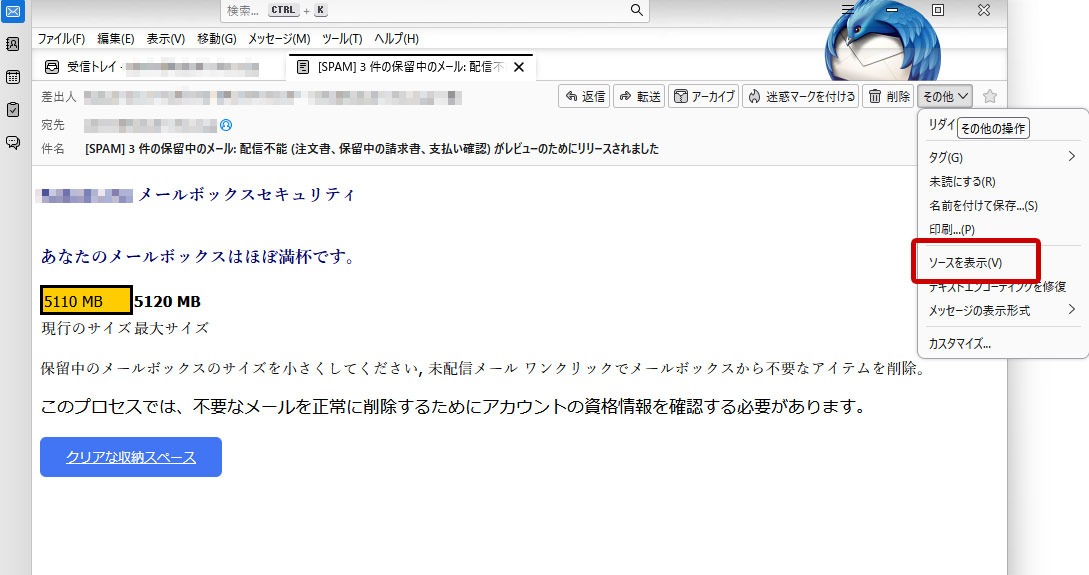
Task: Click the クリアな収納スペース link button
Action: 131,457
